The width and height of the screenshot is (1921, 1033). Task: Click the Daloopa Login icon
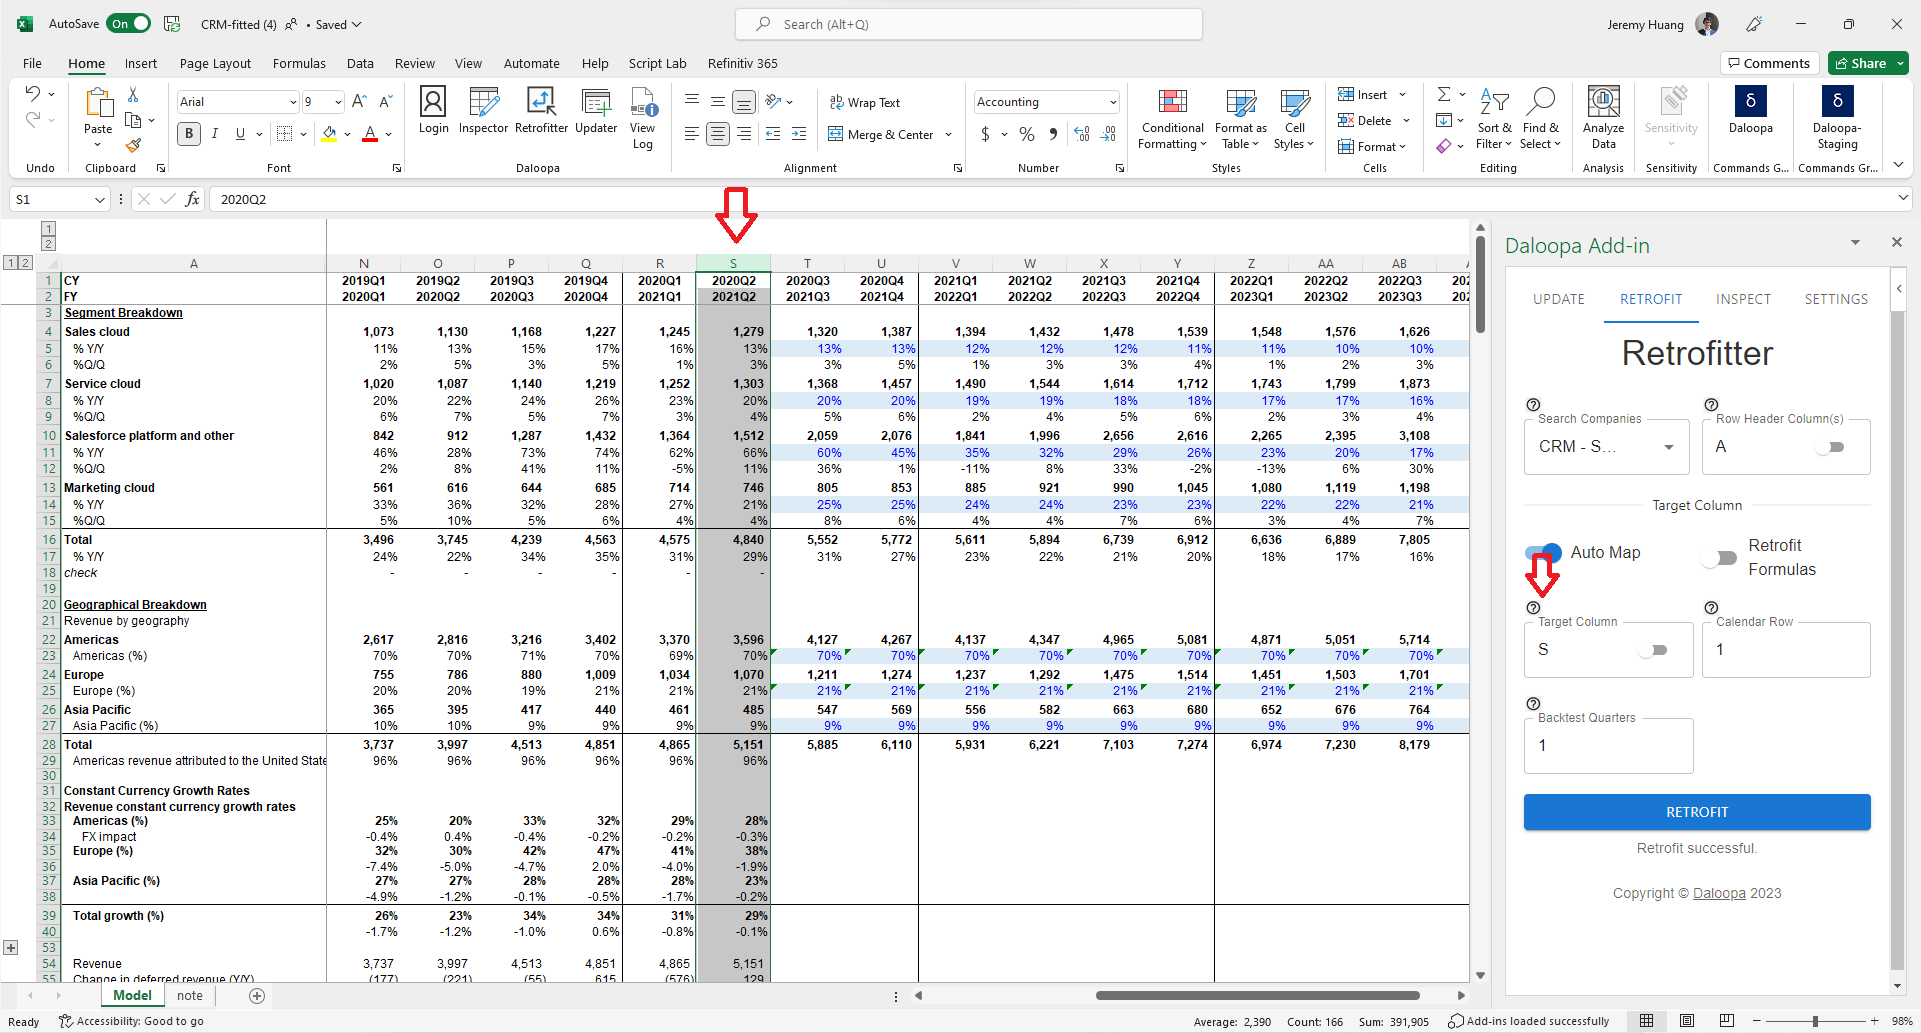tap(433, 110)
